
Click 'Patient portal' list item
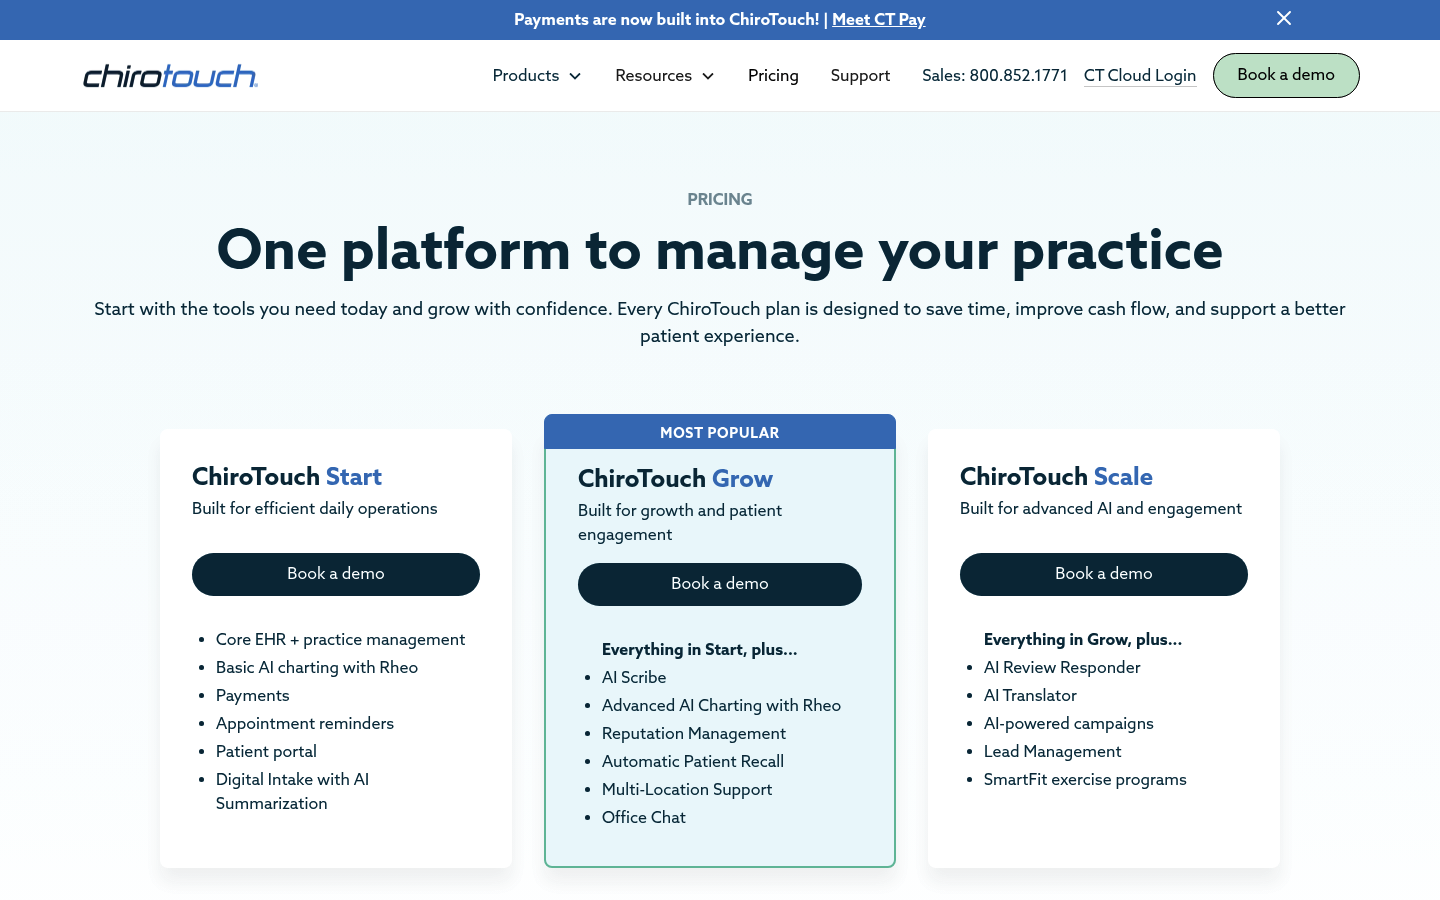tap(266, 751)
